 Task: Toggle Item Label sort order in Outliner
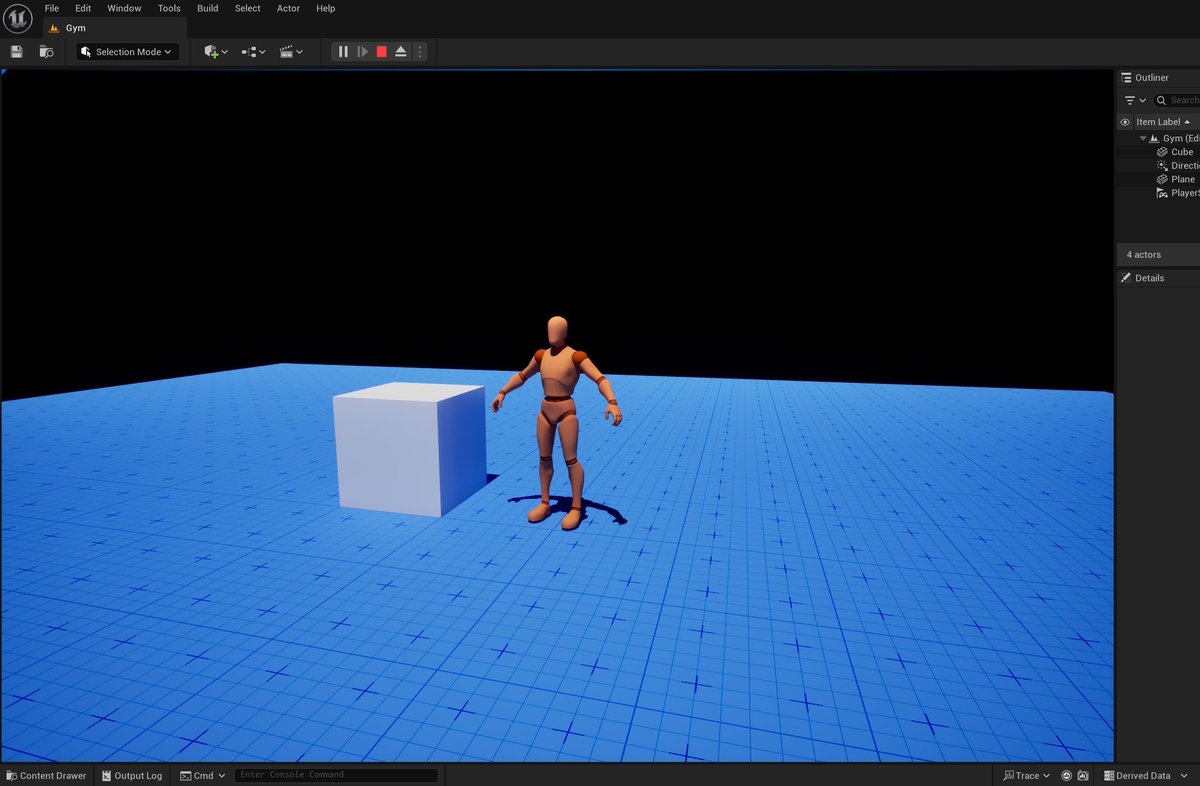coord(1156,121)
